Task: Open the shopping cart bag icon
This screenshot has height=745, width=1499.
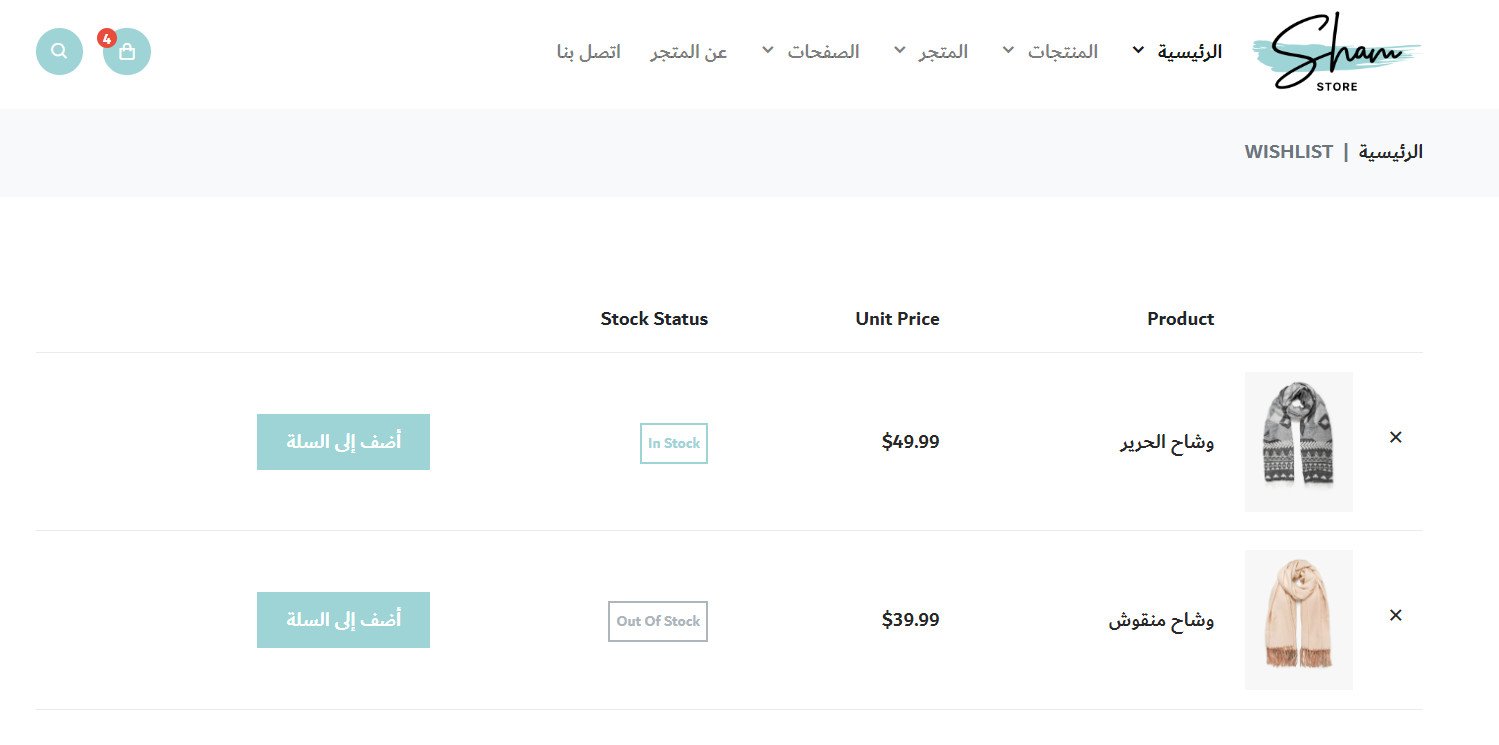Action: 127,52
